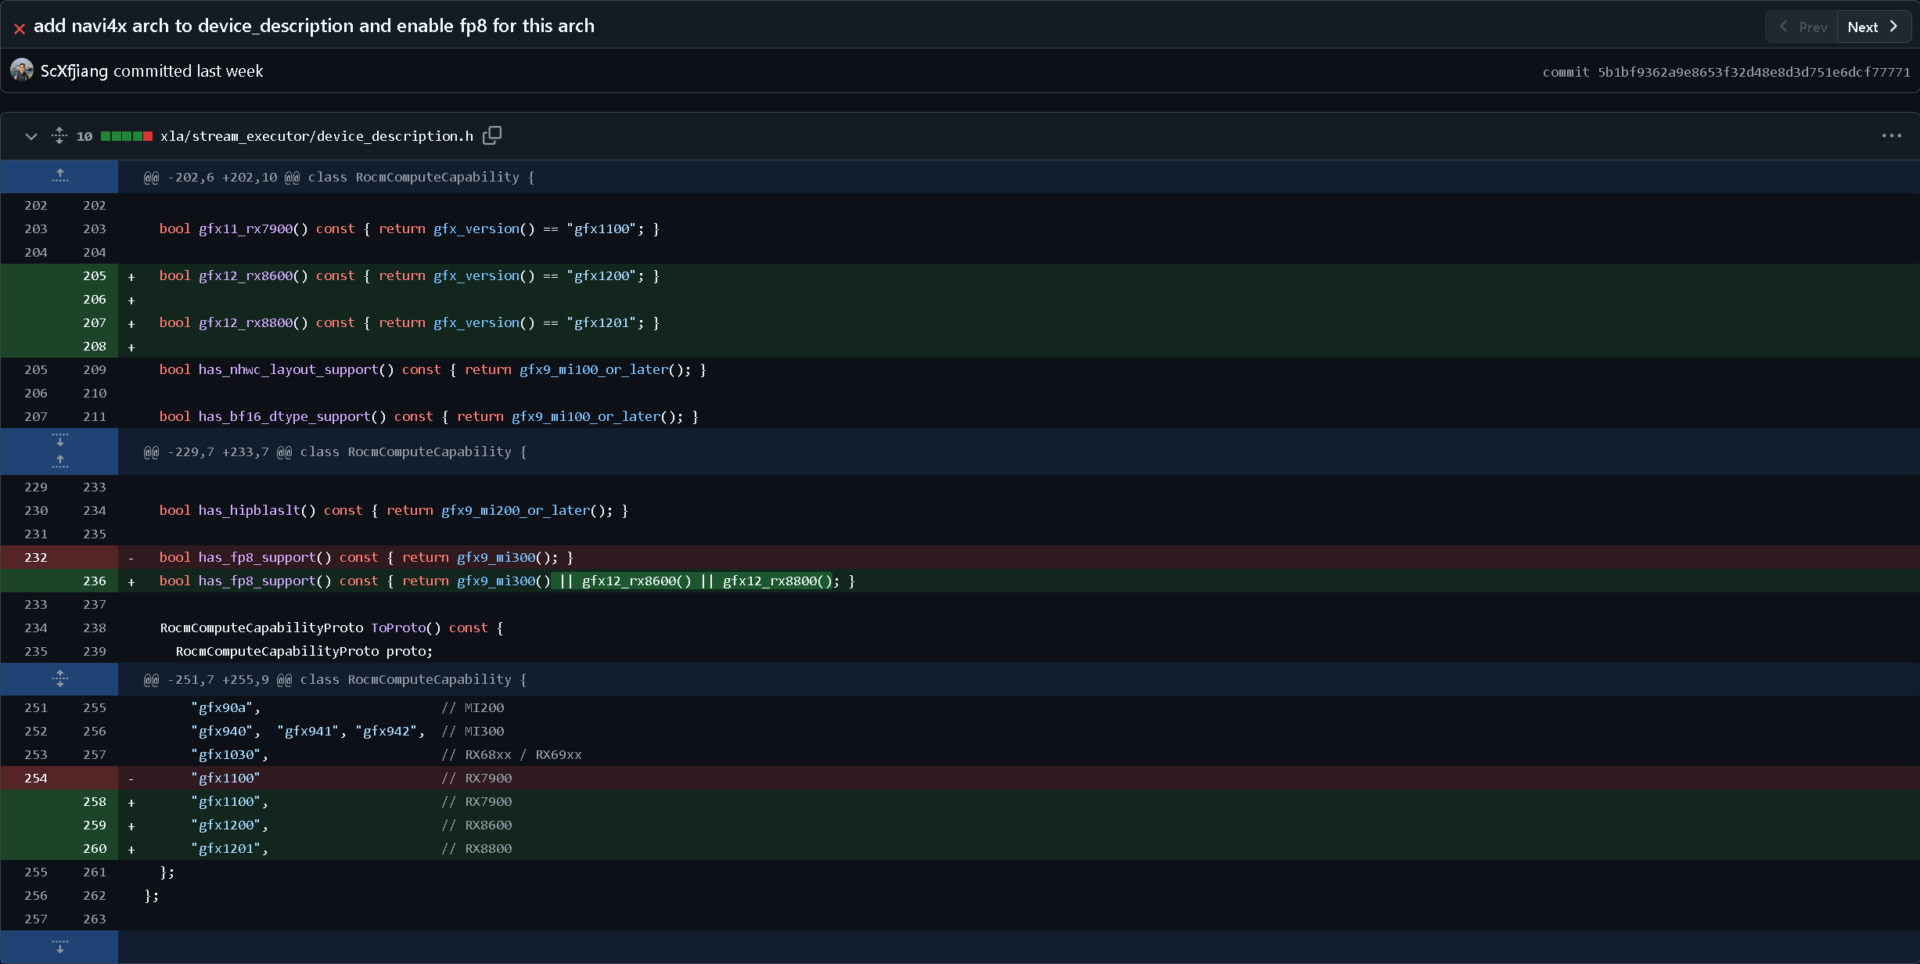The height and width of the screenshot is (964, 1920).
Task: Open xla/stream_executor/device_description.h file link
Action: point(316,136)
